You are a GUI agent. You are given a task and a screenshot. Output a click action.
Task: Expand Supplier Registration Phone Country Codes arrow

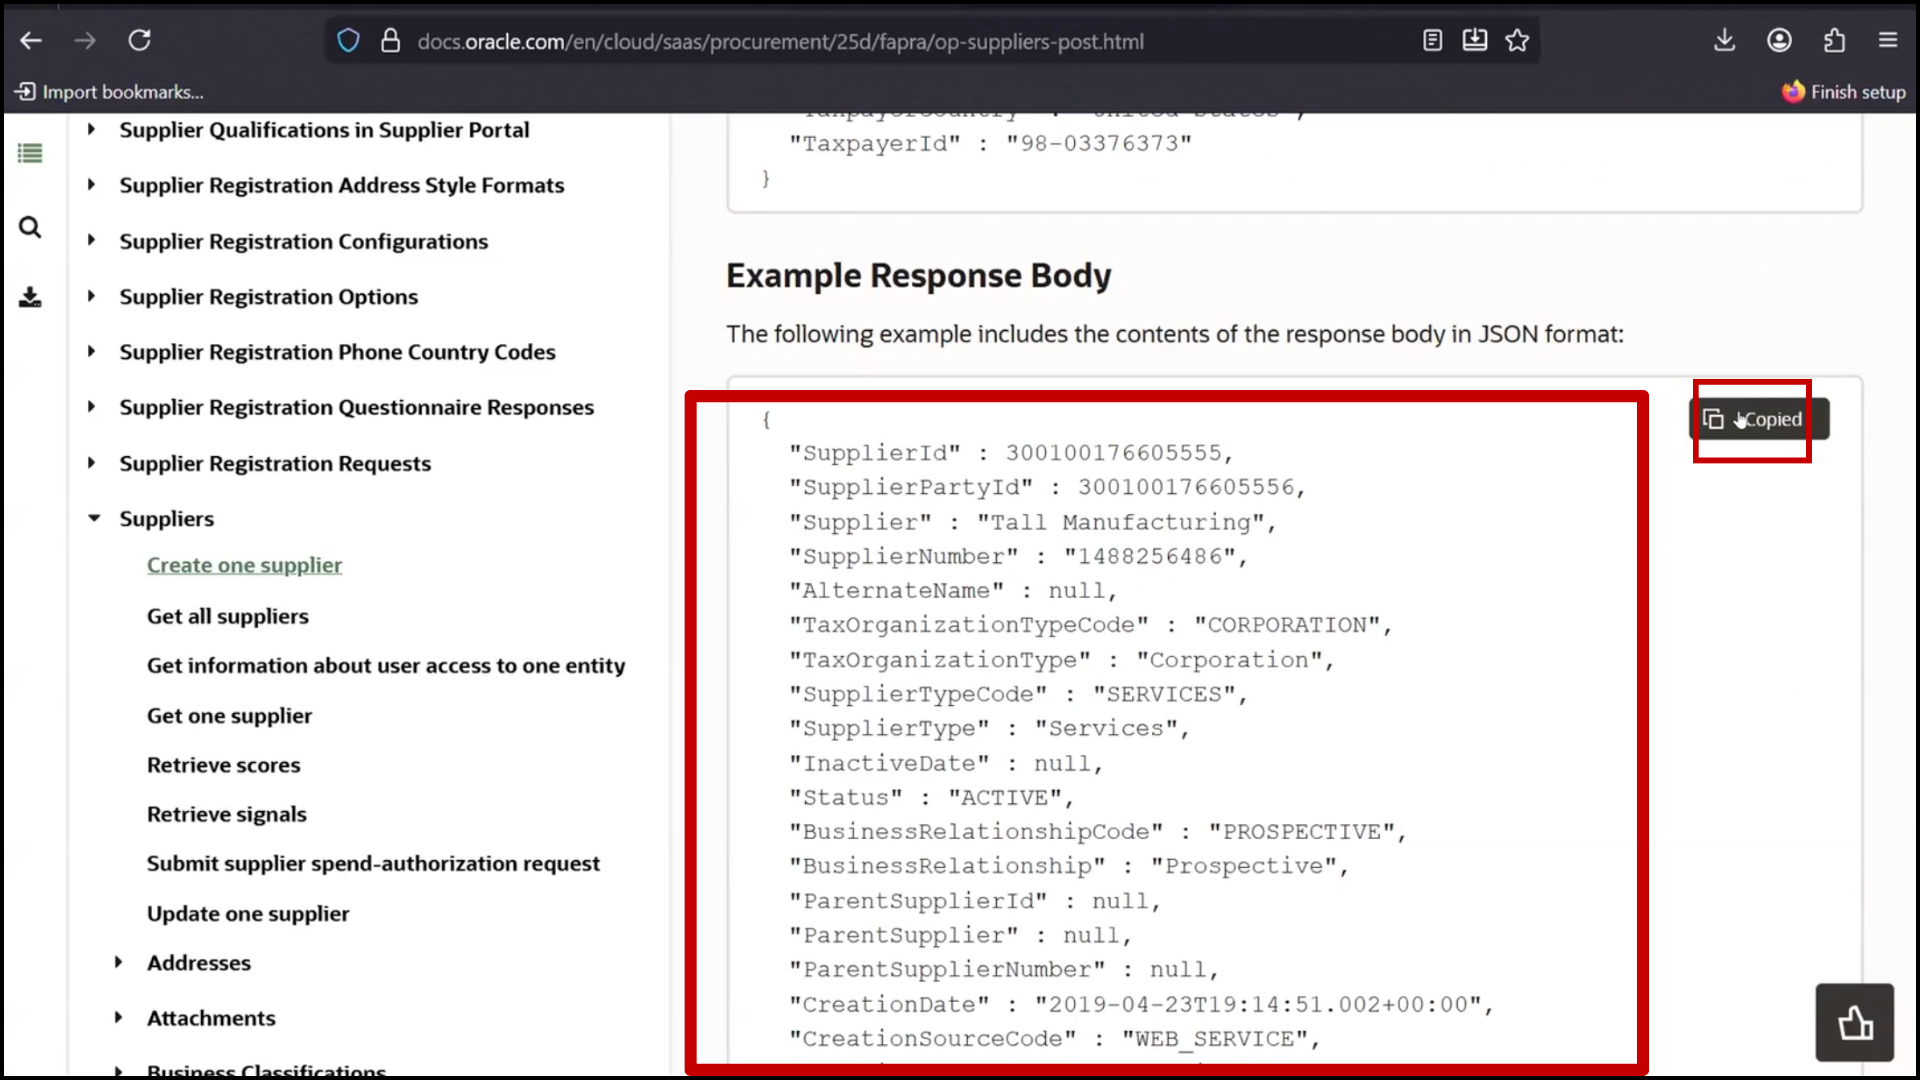pos(91,352)
